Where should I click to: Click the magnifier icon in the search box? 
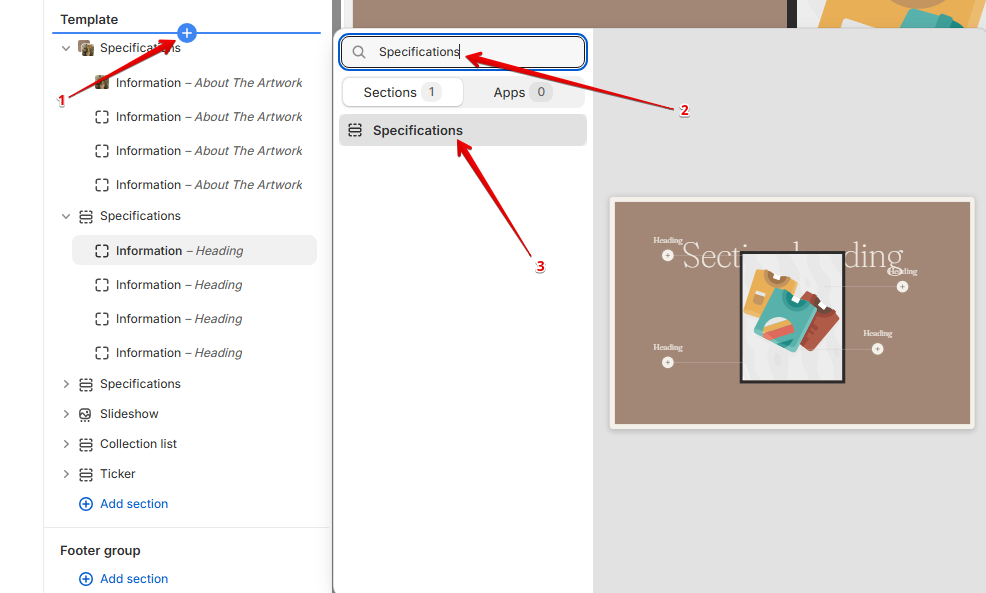pos(358,52)
